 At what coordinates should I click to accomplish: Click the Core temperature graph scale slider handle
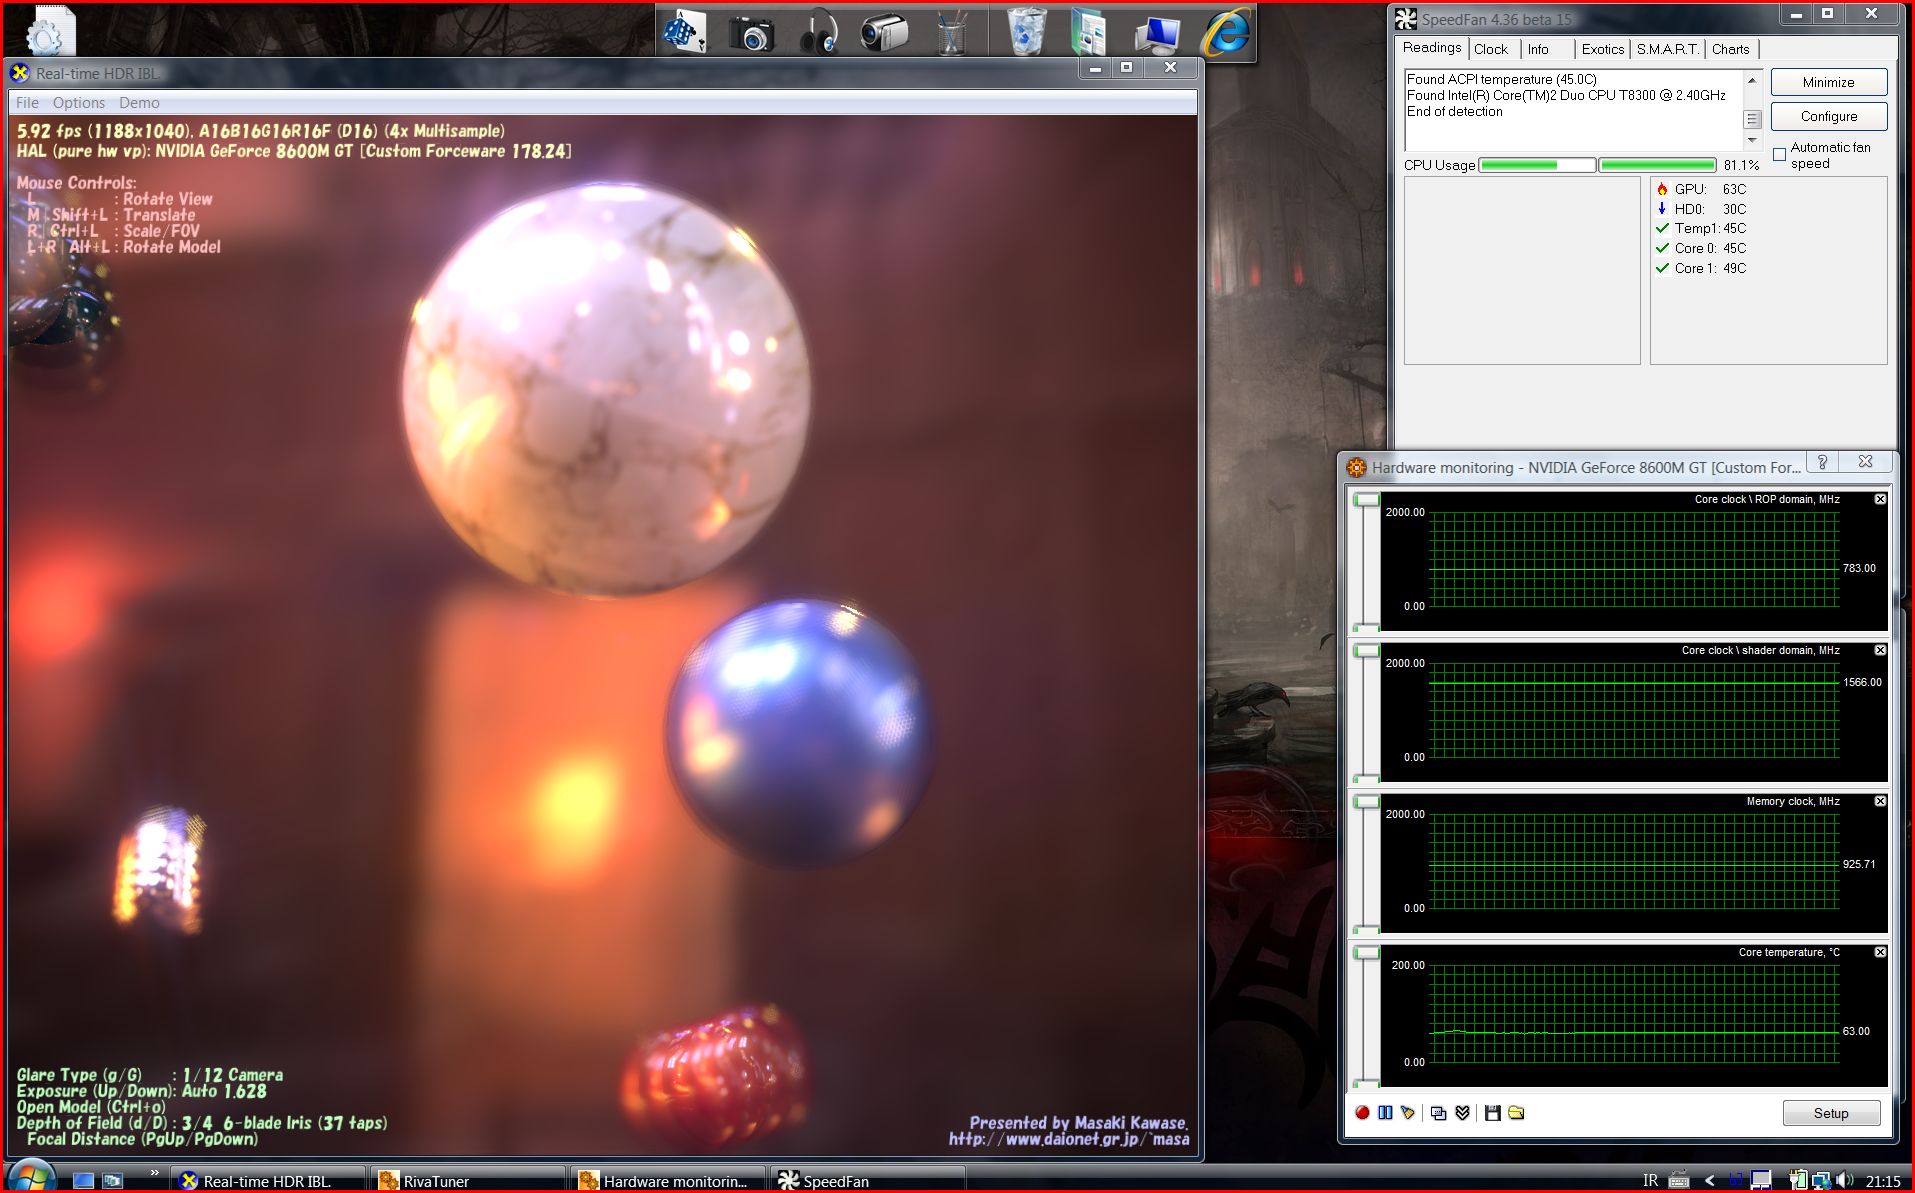1366,953
